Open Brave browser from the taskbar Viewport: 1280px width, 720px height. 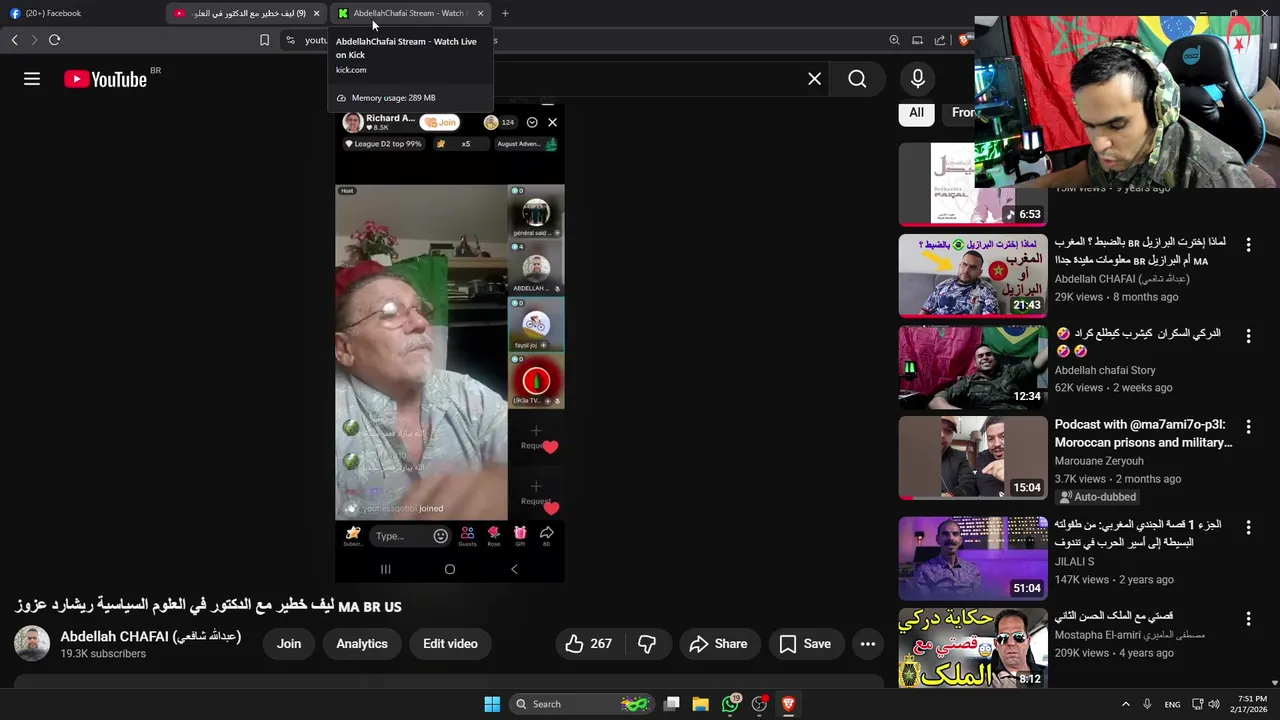coord(788,704)
